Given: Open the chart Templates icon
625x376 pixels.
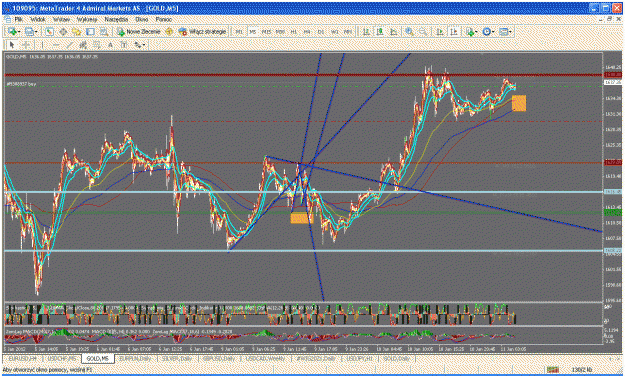Looking at the screenshot, I should (503, 31).
